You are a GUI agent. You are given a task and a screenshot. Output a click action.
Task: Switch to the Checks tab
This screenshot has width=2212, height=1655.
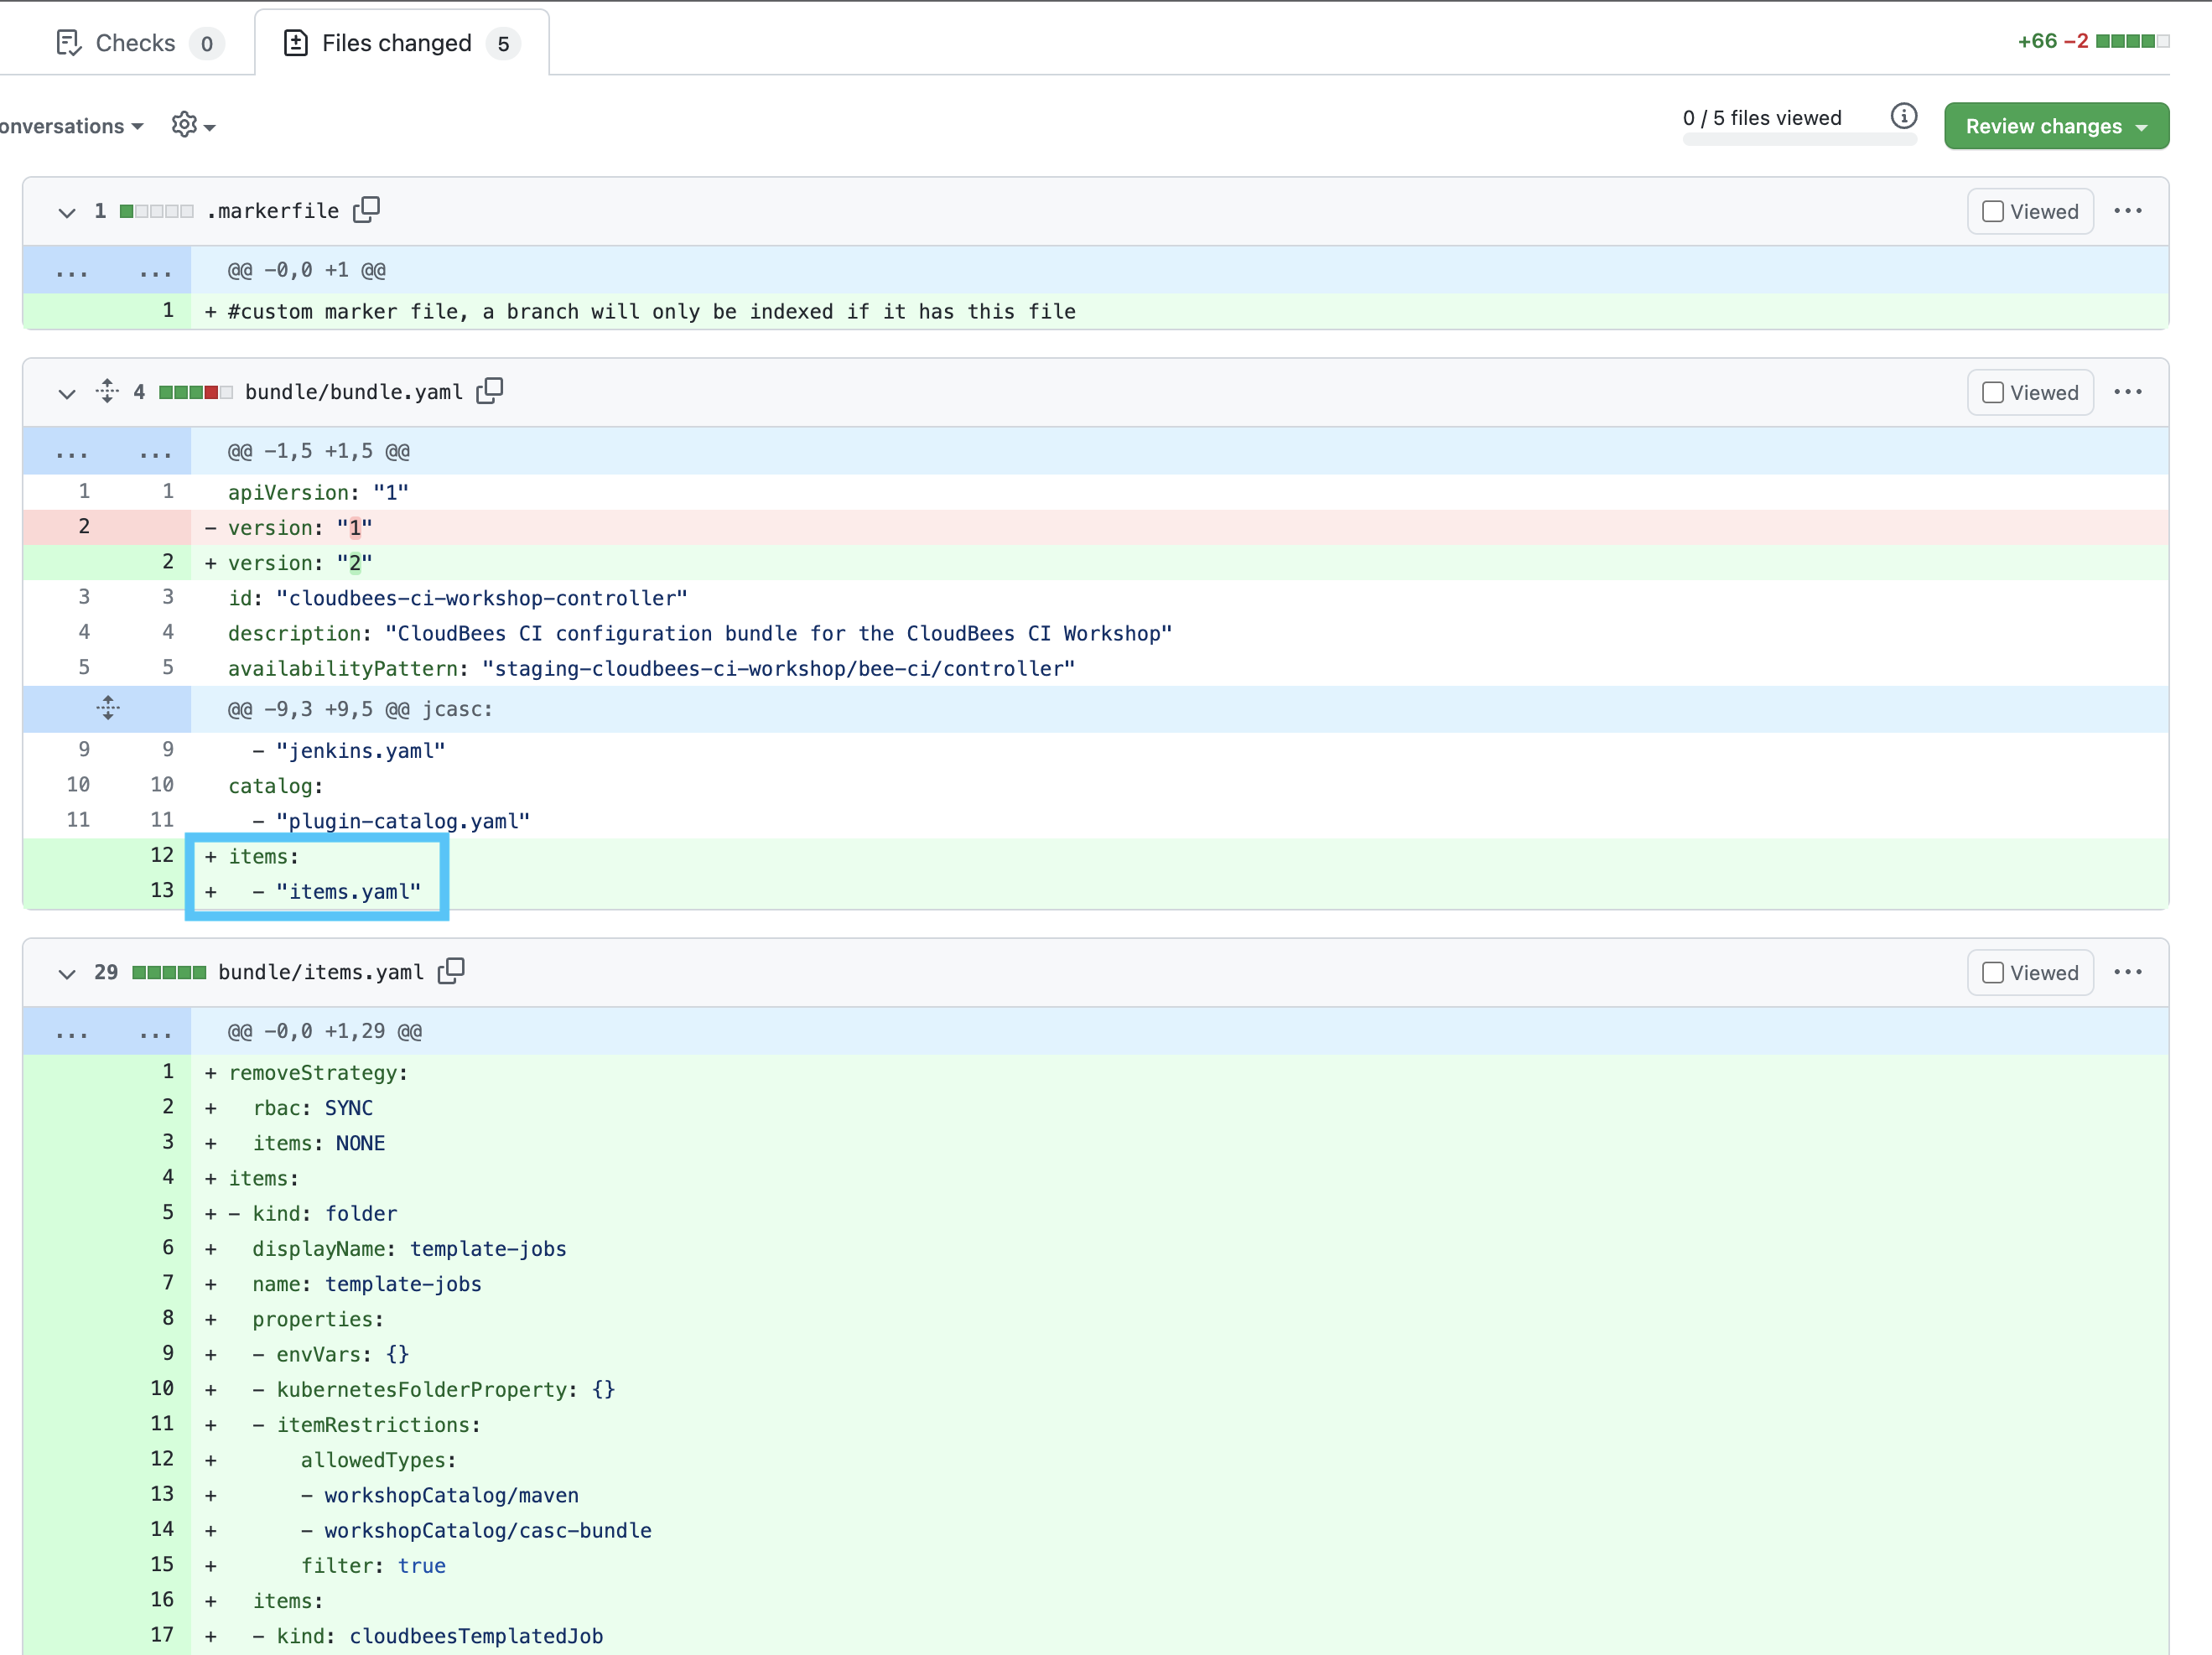point(135,43)
